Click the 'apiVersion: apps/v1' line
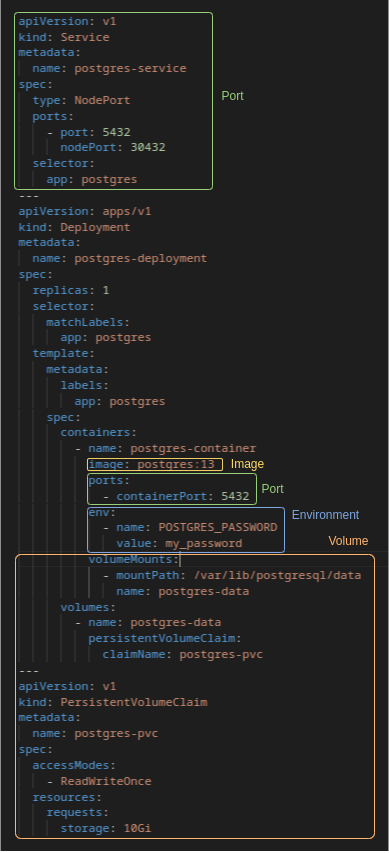This screenshot has width=389, height=853. click(x=84, y=211)
